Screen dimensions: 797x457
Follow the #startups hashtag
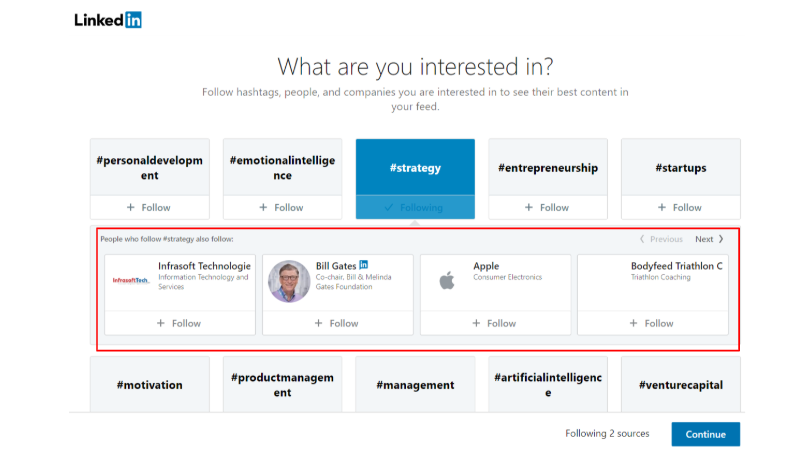680,207
